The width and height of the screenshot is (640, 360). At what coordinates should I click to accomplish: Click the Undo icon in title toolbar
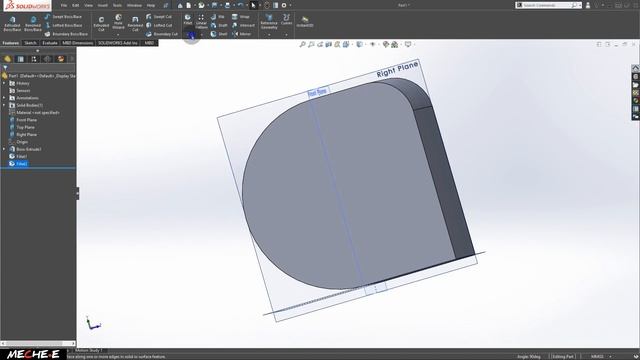click(240, 5)
